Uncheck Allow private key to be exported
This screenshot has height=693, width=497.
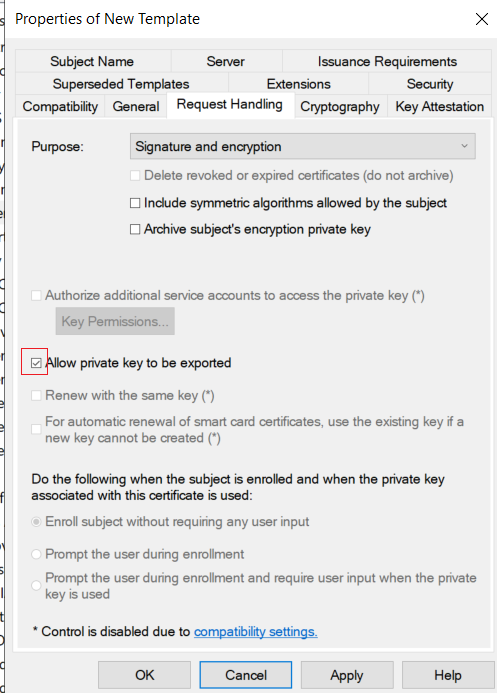[36, 363]
